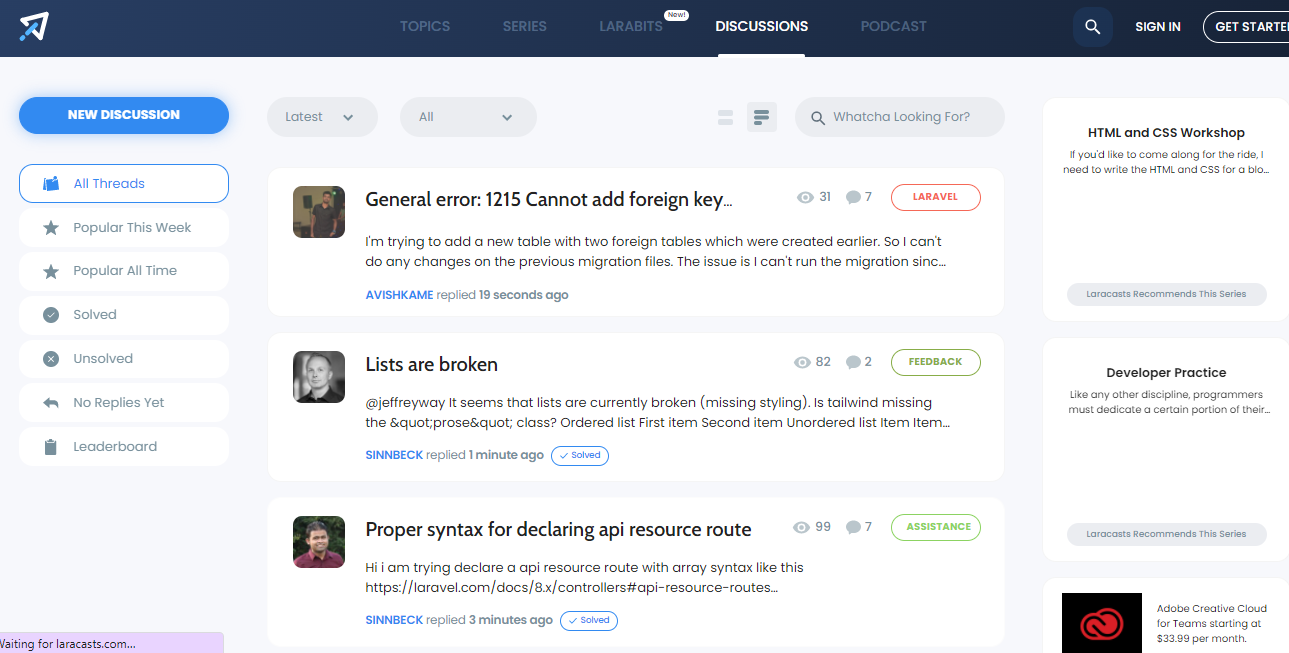The height and width of the screenshot is (653, 1289).
Task: Filter by the Laravel channel tag
Action: tap(935, 197)
